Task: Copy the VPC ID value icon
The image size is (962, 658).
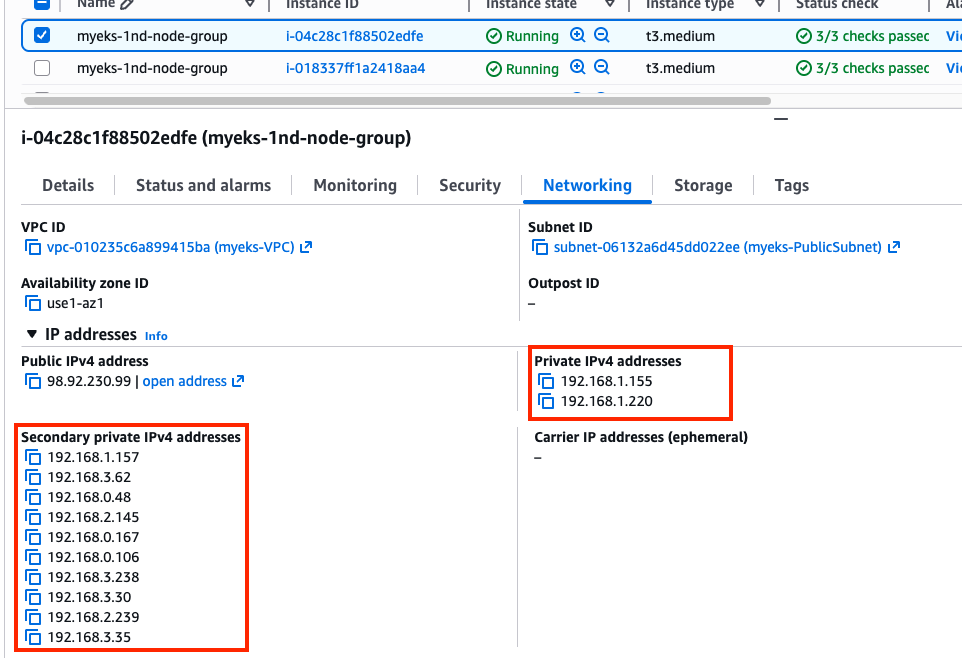Action: (x=33, y=247)
